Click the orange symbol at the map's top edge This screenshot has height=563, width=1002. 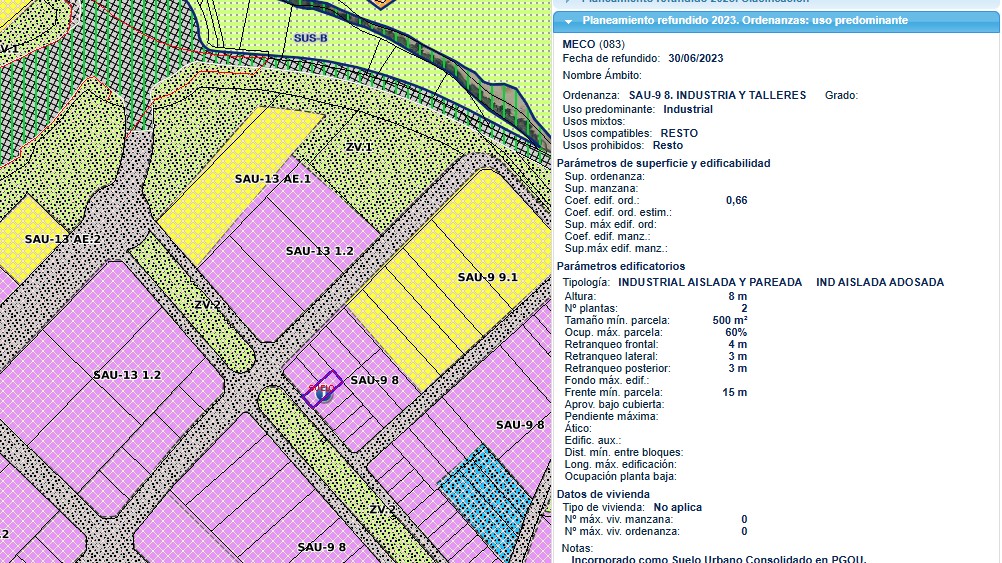coord(381,3)
